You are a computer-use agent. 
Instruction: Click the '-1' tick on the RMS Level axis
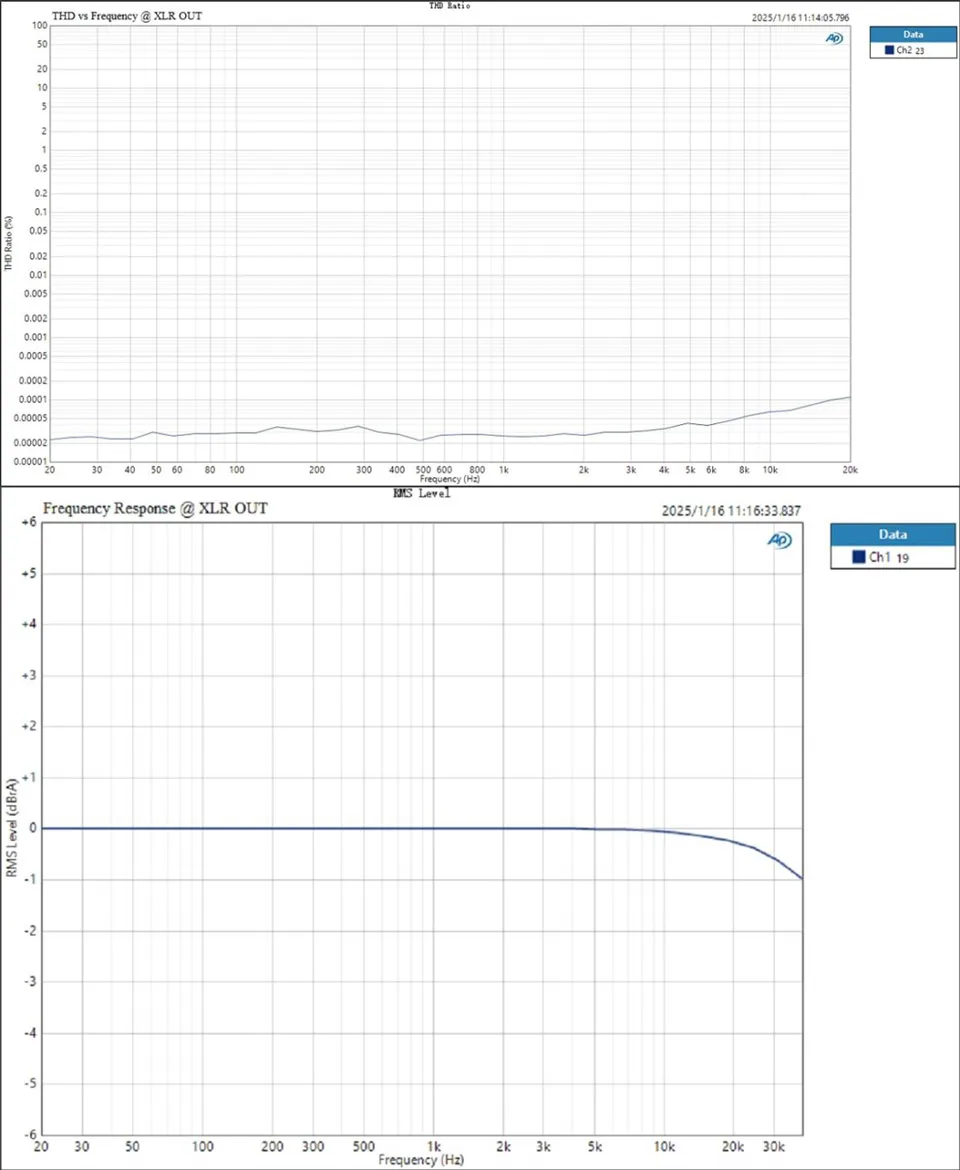(x=31, y=879)
